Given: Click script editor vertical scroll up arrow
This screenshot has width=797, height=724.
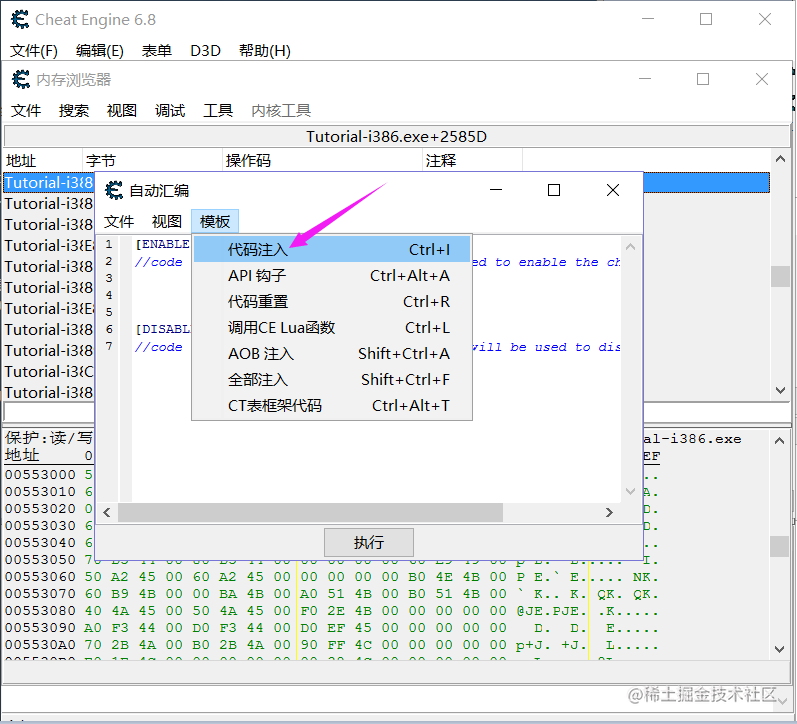Looking at the screenshot, I should pyautogui.click(x=630, y=247).
